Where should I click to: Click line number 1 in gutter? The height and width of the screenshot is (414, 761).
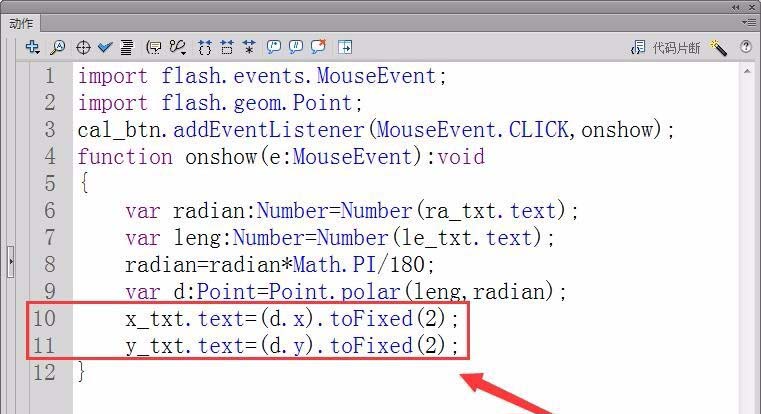50,76
